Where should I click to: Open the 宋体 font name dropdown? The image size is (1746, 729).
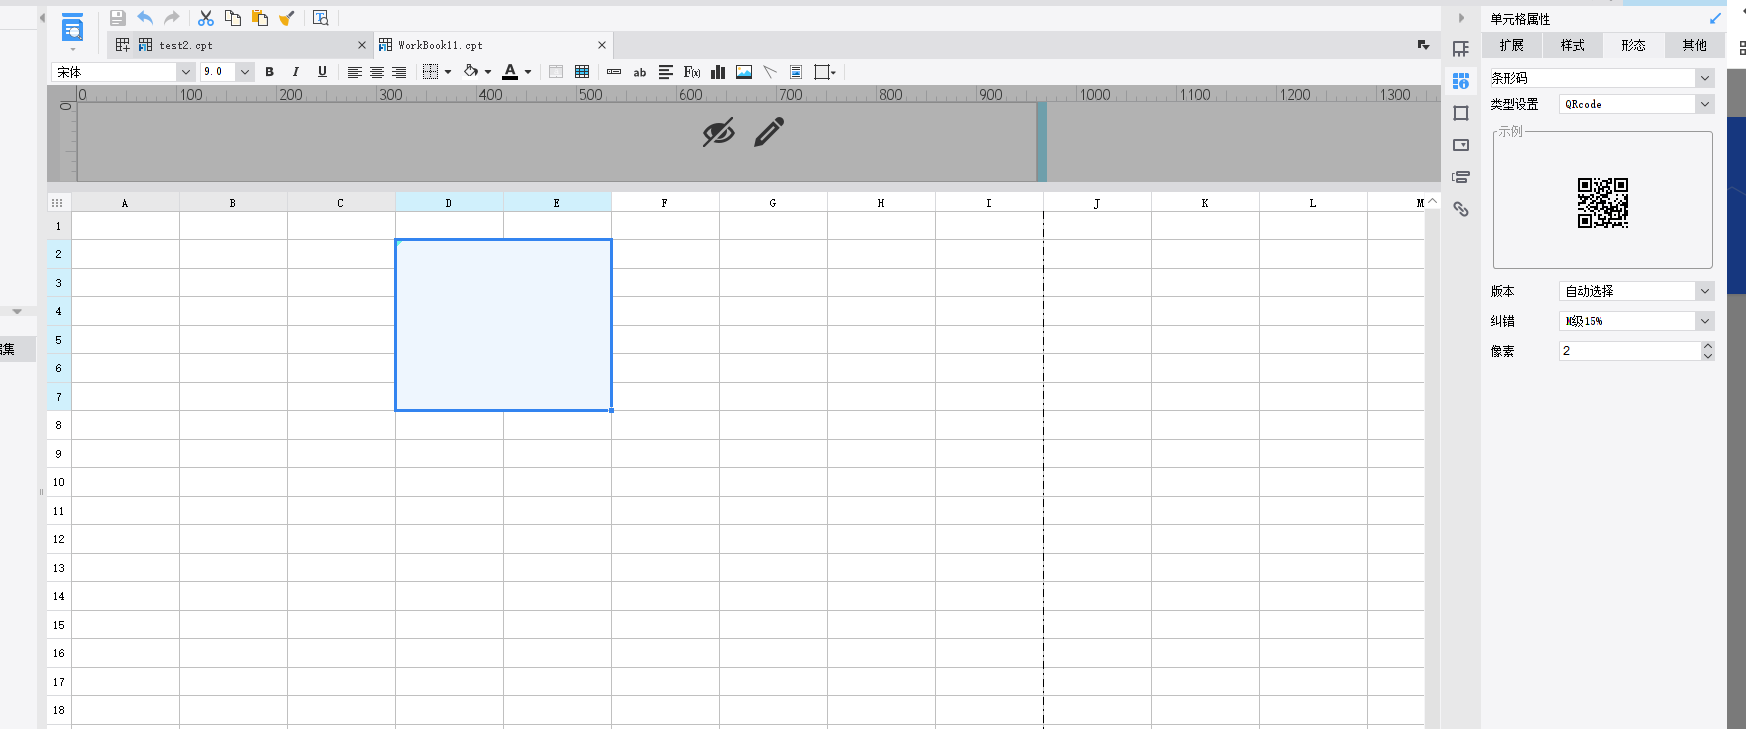coord(185,72)
